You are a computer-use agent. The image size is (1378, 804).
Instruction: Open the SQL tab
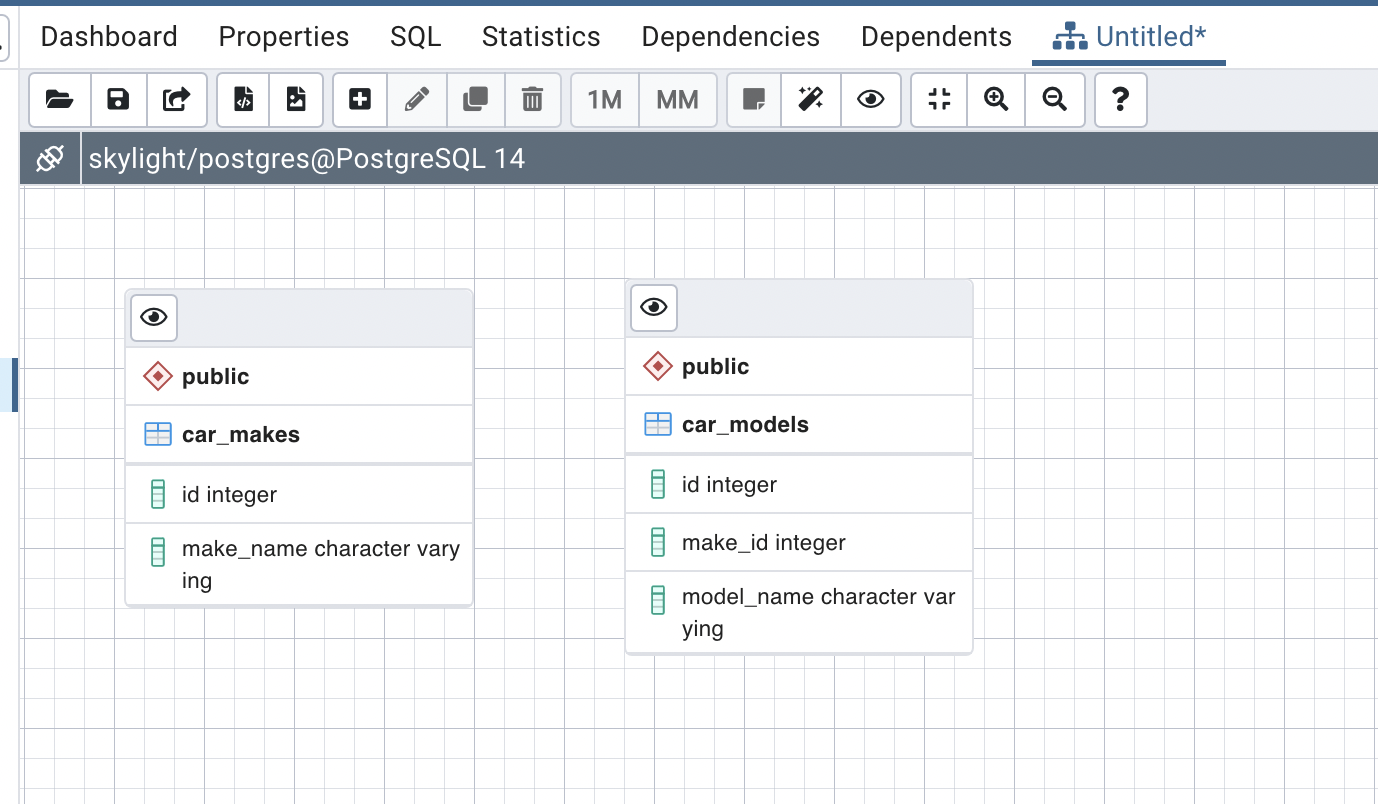coord(415,37)
